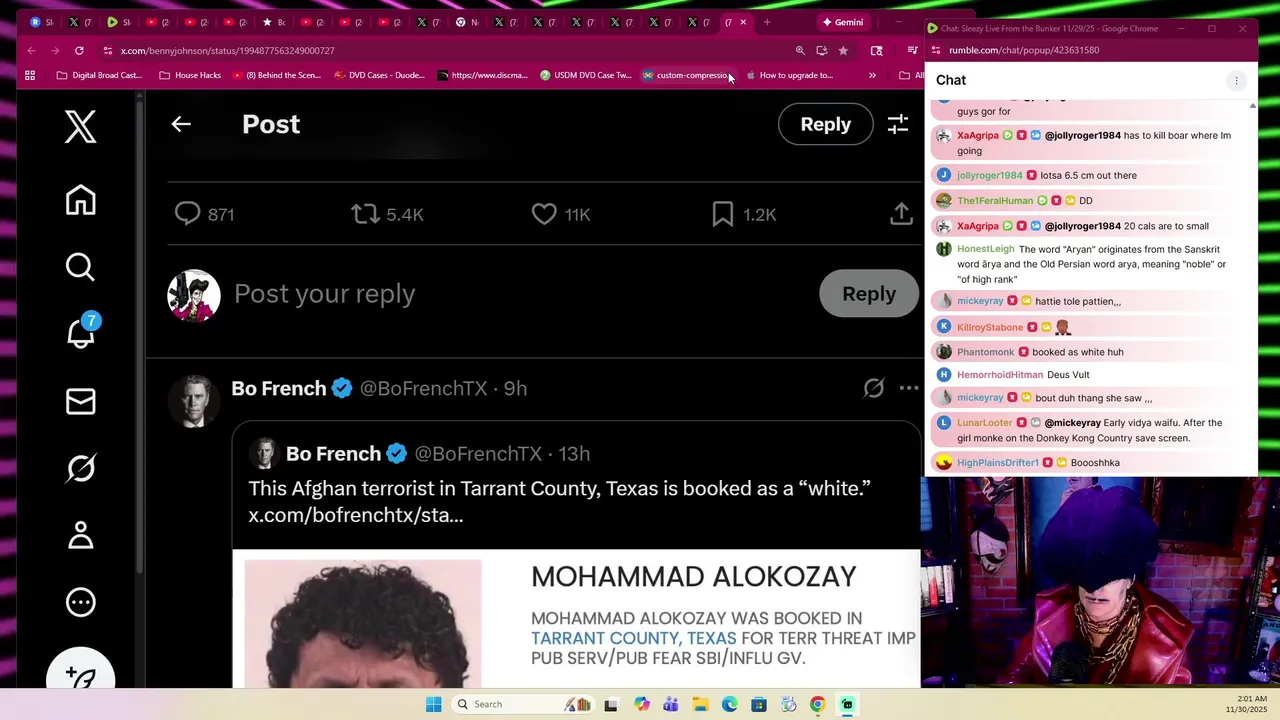Click the Chrome back navigation arrow
The image size is (1280, 720).
pos(31,50)
